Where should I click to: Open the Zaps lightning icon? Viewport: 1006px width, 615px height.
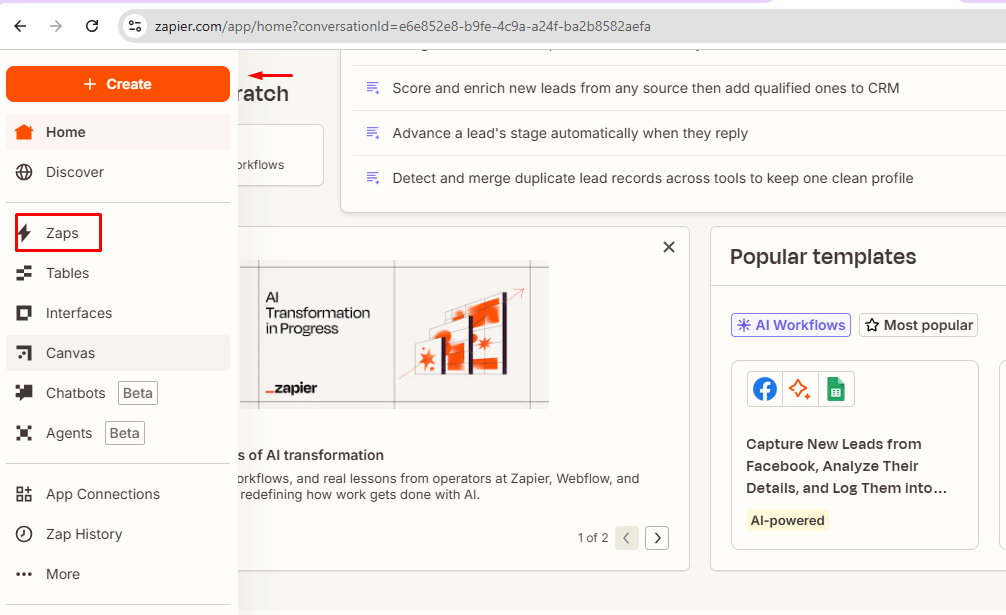pos(25,234)
